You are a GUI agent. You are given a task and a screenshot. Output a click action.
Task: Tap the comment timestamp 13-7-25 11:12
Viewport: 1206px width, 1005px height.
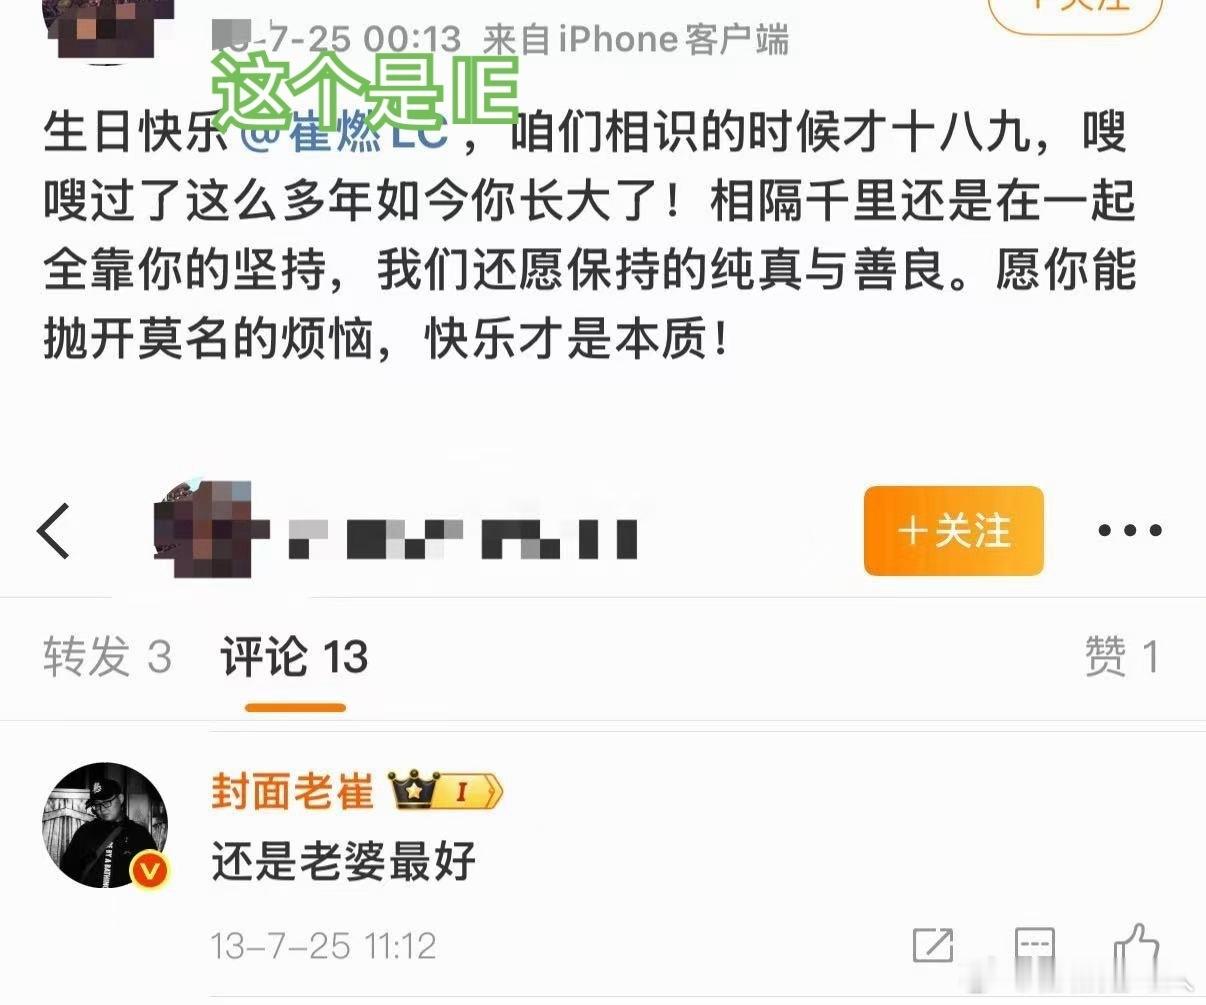coord(323,945)
